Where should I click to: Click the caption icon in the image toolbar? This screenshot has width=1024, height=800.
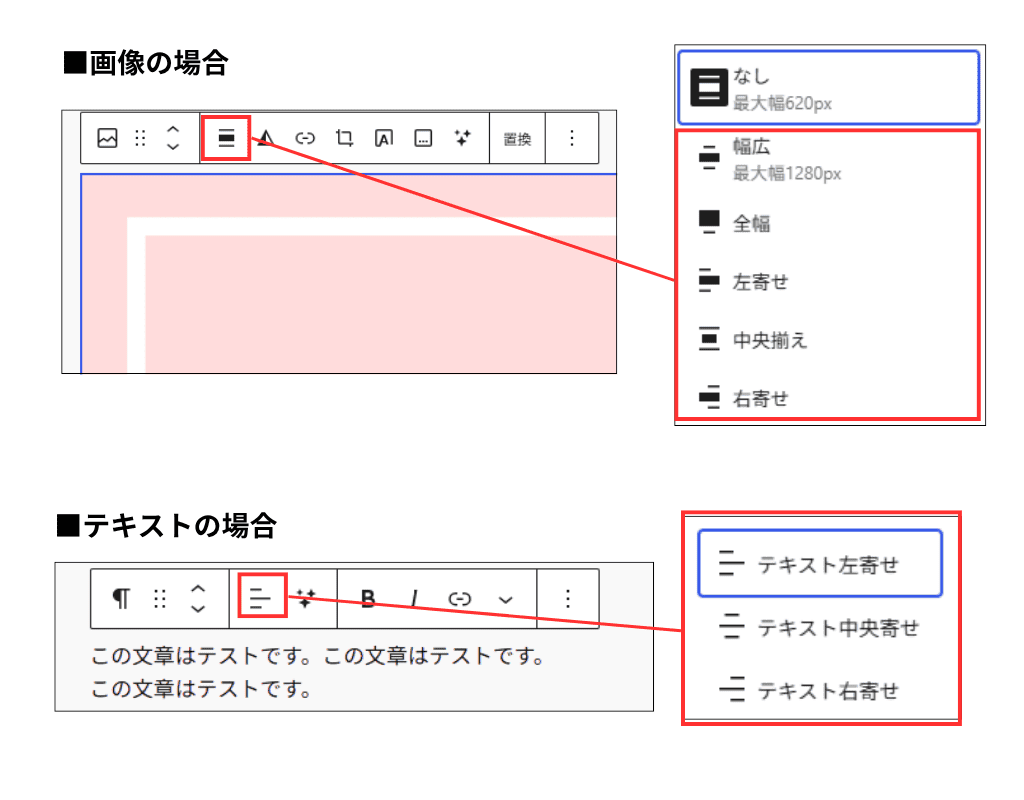coord(421,138)
